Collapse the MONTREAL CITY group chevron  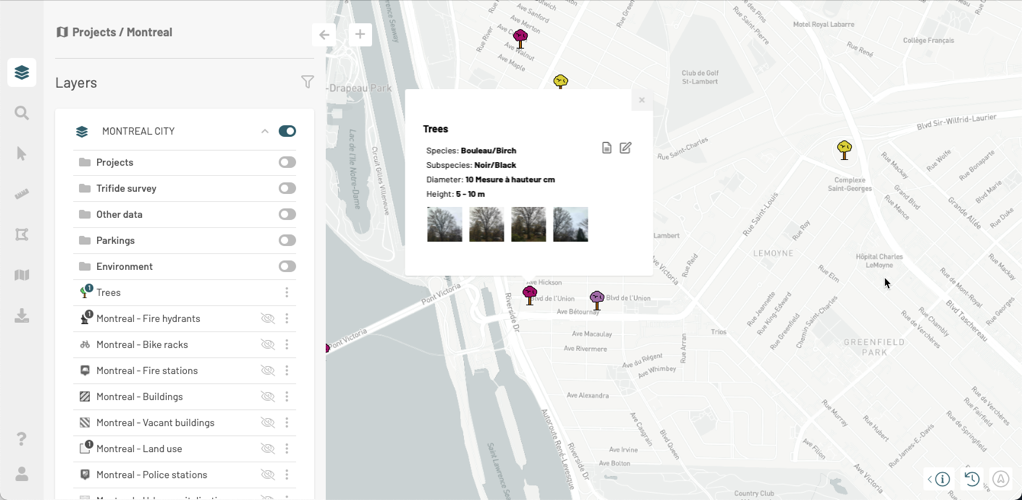point(264,131)
